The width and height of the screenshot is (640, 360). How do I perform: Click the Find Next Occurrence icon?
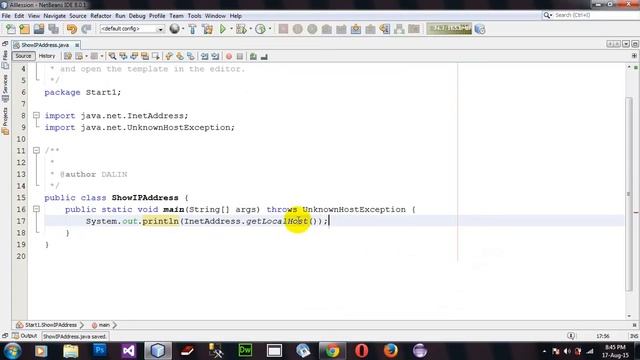134,56
